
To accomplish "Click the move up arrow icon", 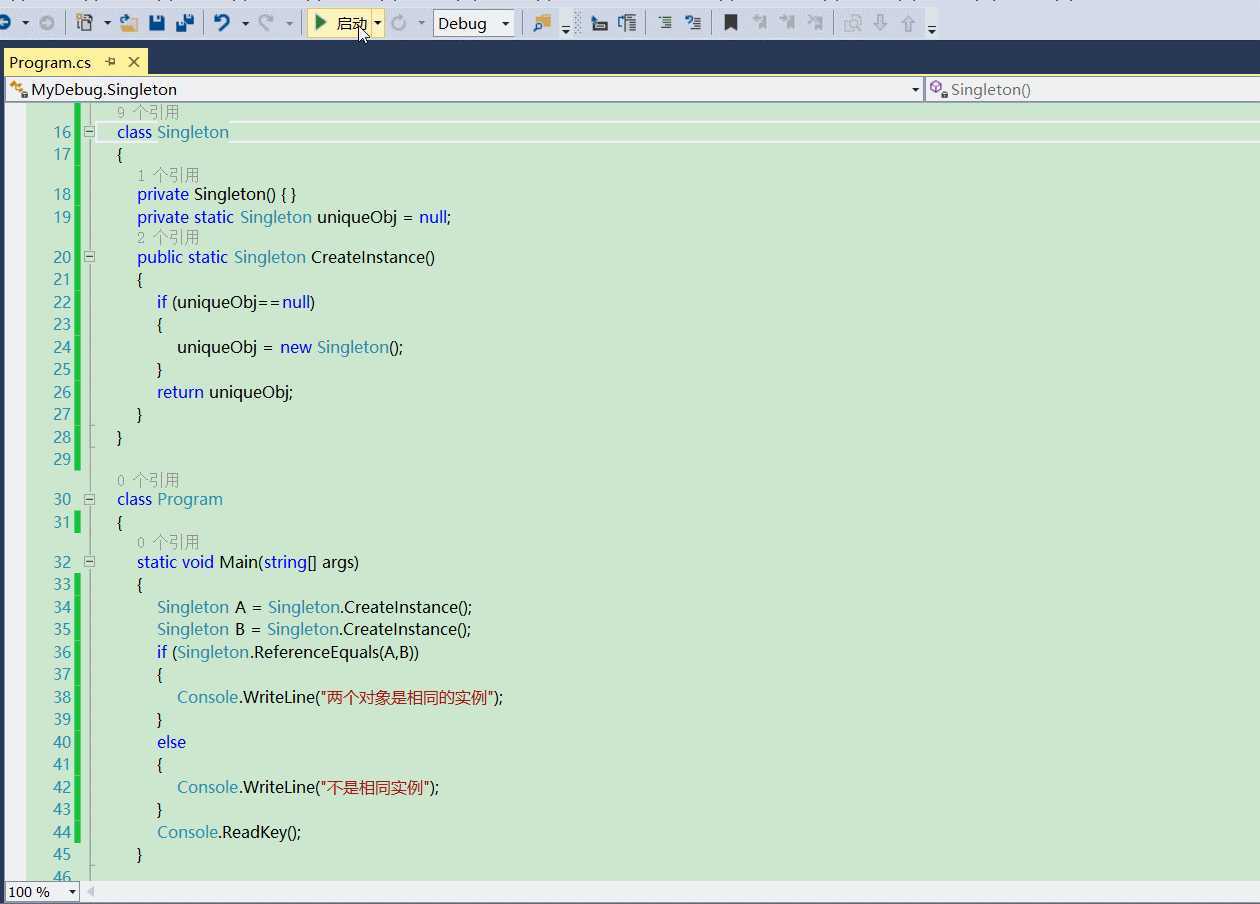I will pyautogui.click(x=908, y=23).
